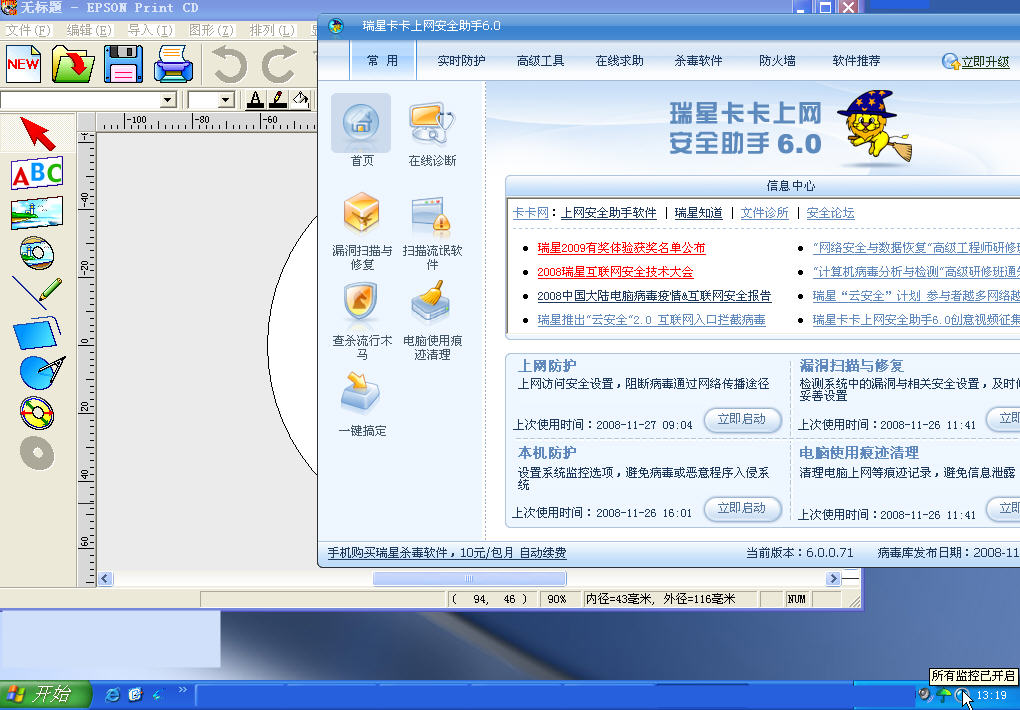
Task: Open 编辑(E) menu
Action: 89,30
